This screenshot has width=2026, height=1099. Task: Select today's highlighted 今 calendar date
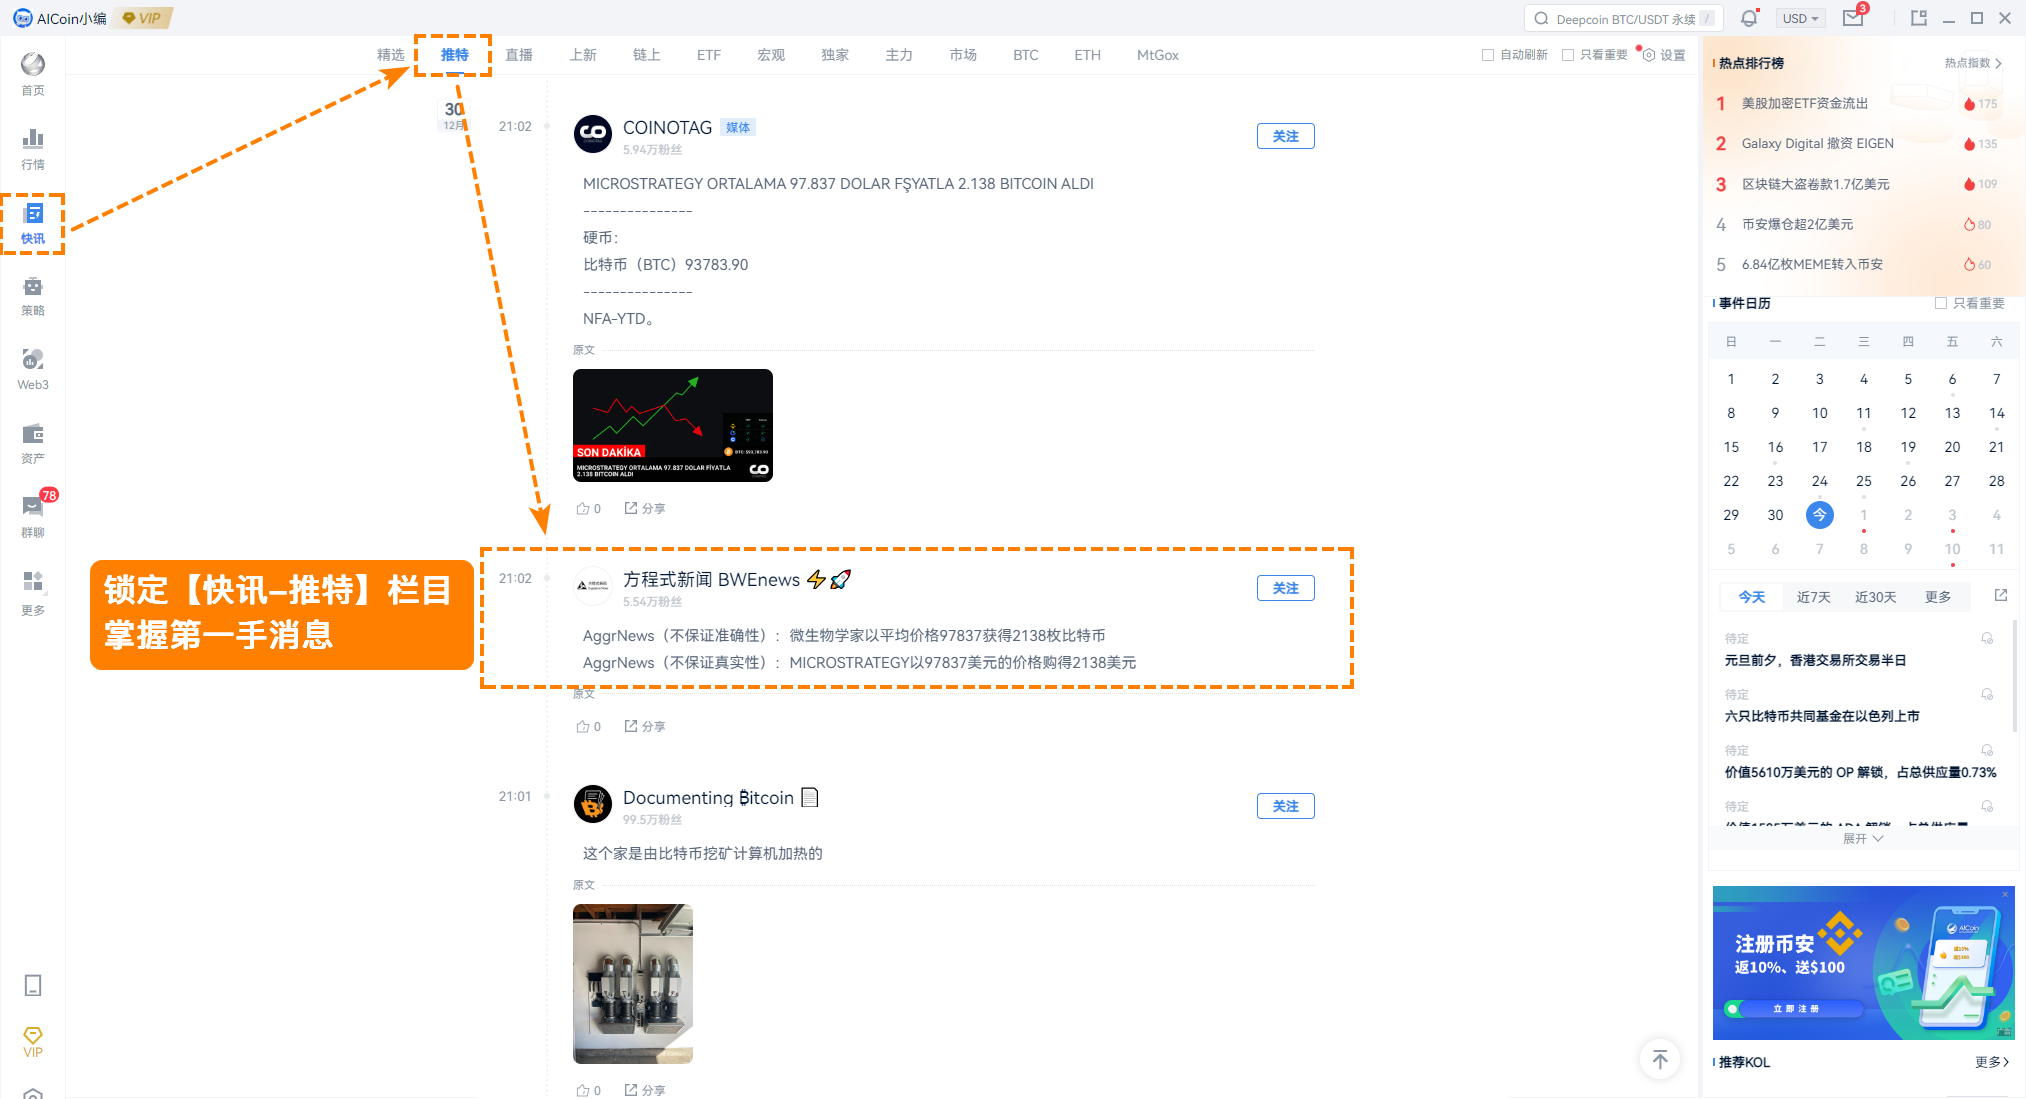coord(1820,515)
